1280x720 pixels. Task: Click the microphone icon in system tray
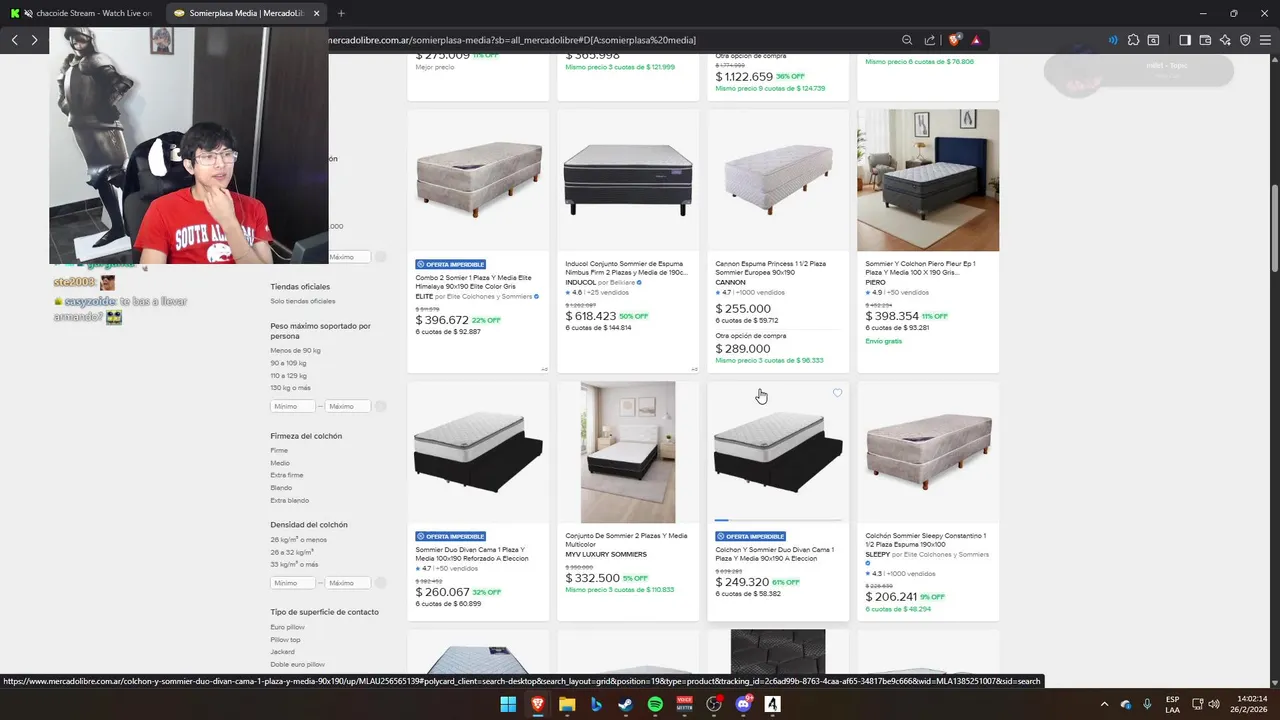1147,704
